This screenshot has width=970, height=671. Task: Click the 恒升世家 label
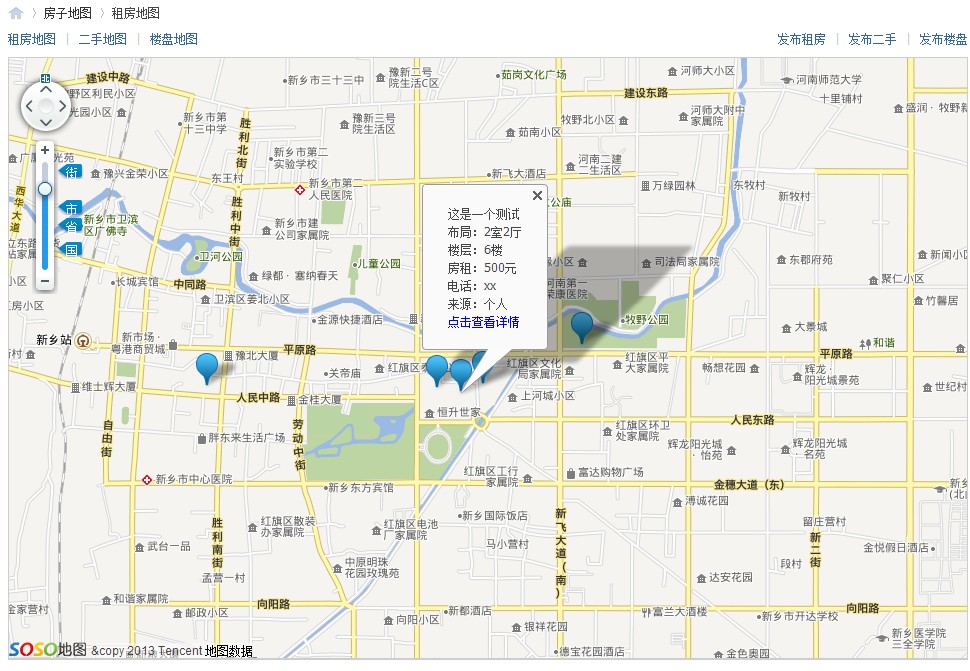(x=459, y=412)
